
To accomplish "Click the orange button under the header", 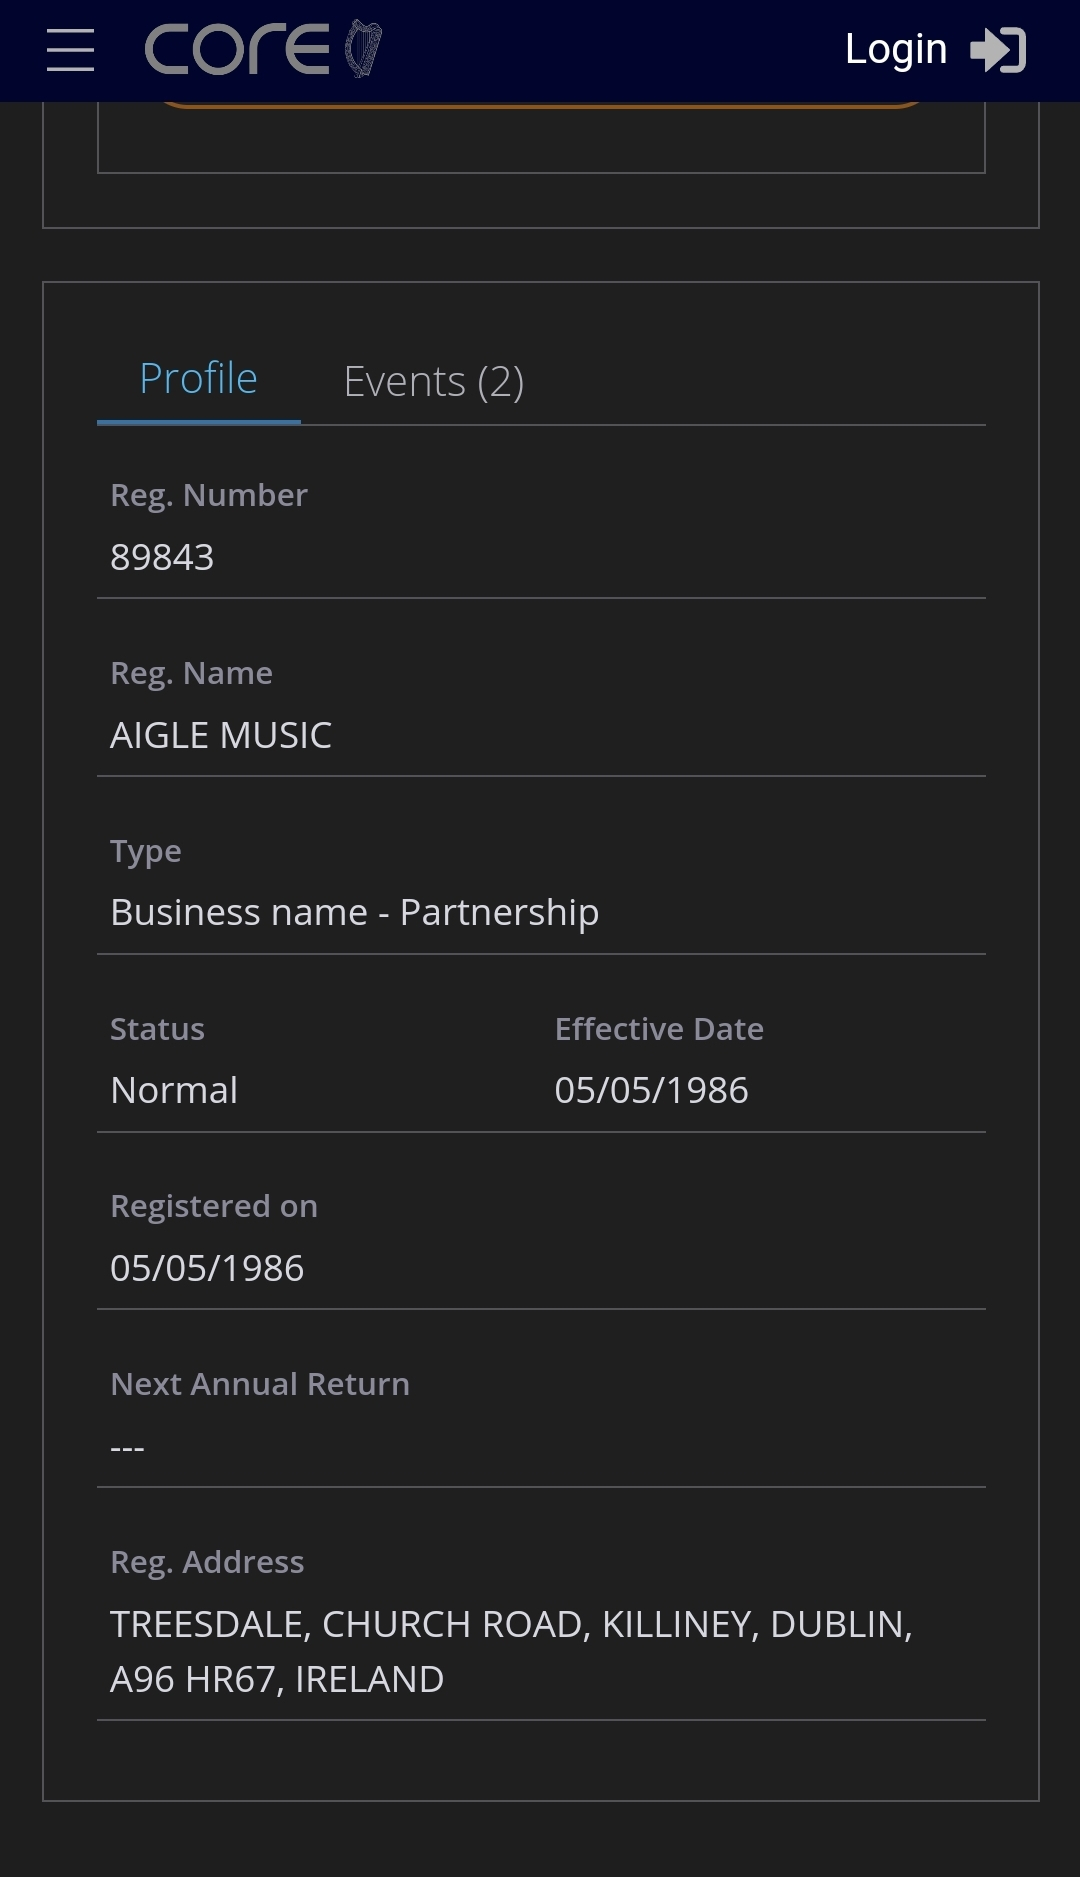I will coord(540,104).
